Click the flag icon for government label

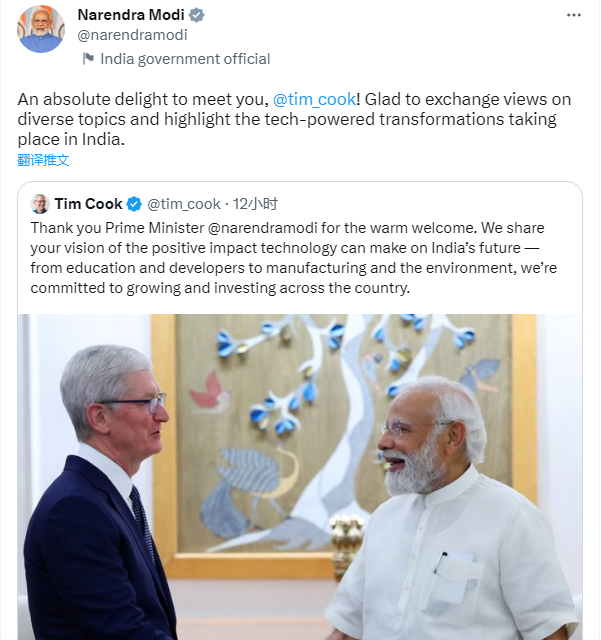tap(88, 59)
